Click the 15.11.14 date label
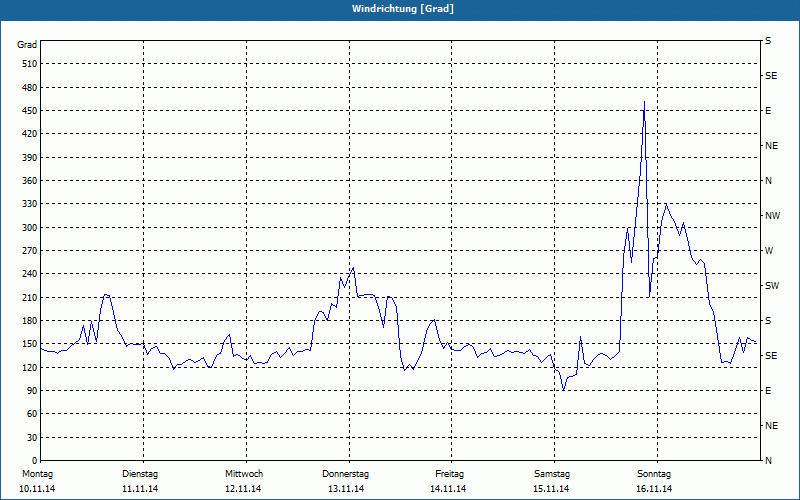800x500 pixels. tap(551, 489)
